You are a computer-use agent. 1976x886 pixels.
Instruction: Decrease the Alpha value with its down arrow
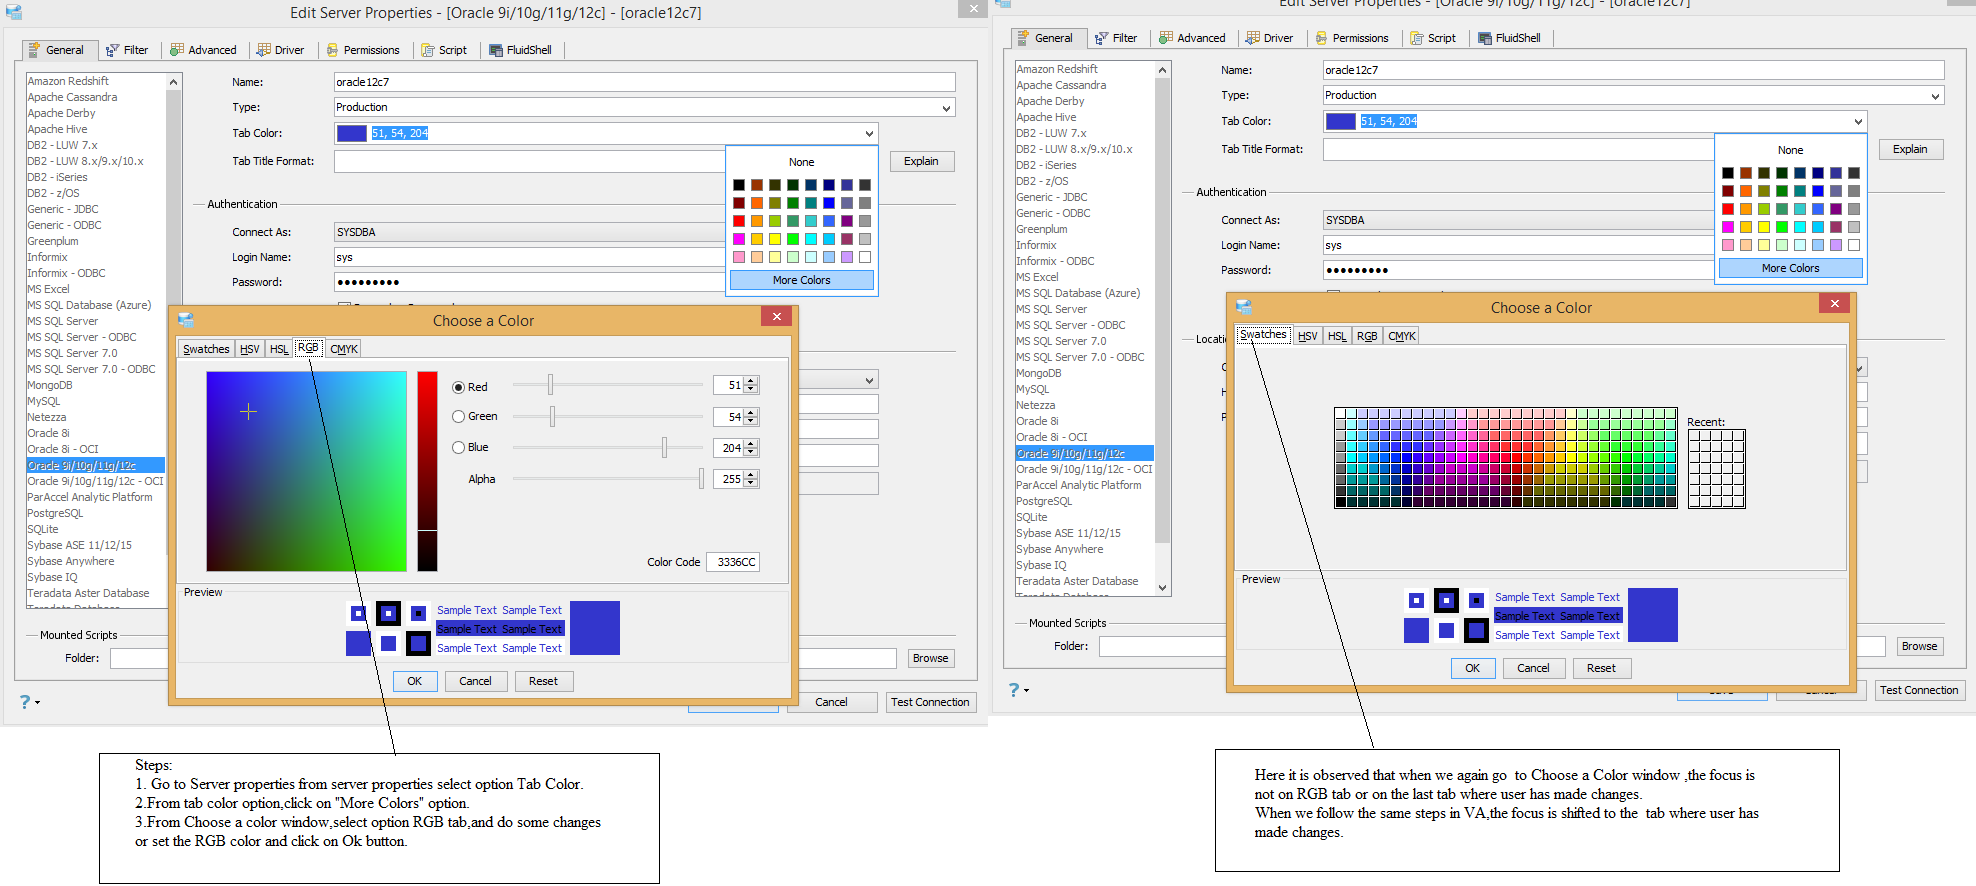tap(751, 483)
